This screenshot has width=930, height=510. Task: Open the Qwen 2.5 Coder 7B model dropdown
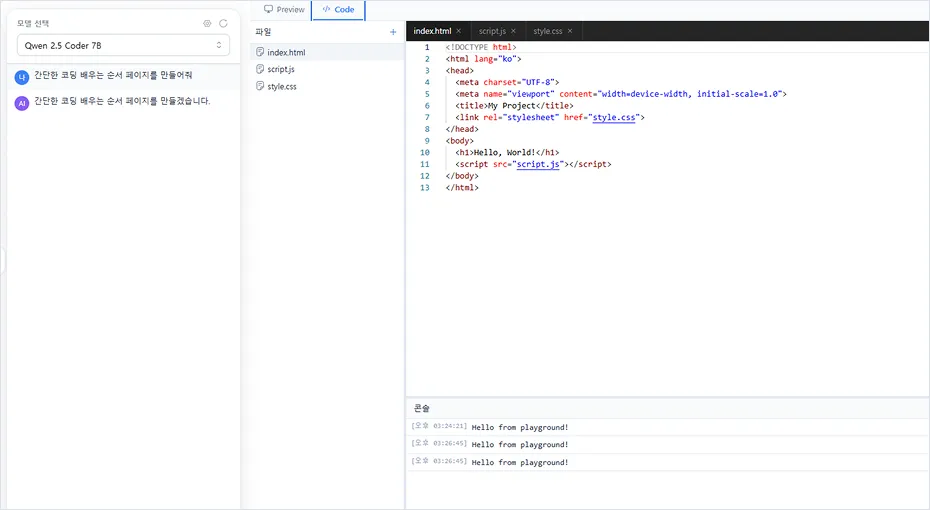click(123, 45)
